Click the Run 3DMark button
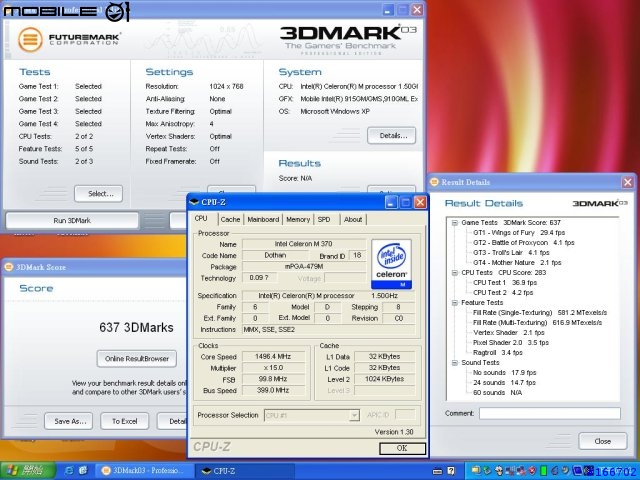 click(x=72, y=220)
